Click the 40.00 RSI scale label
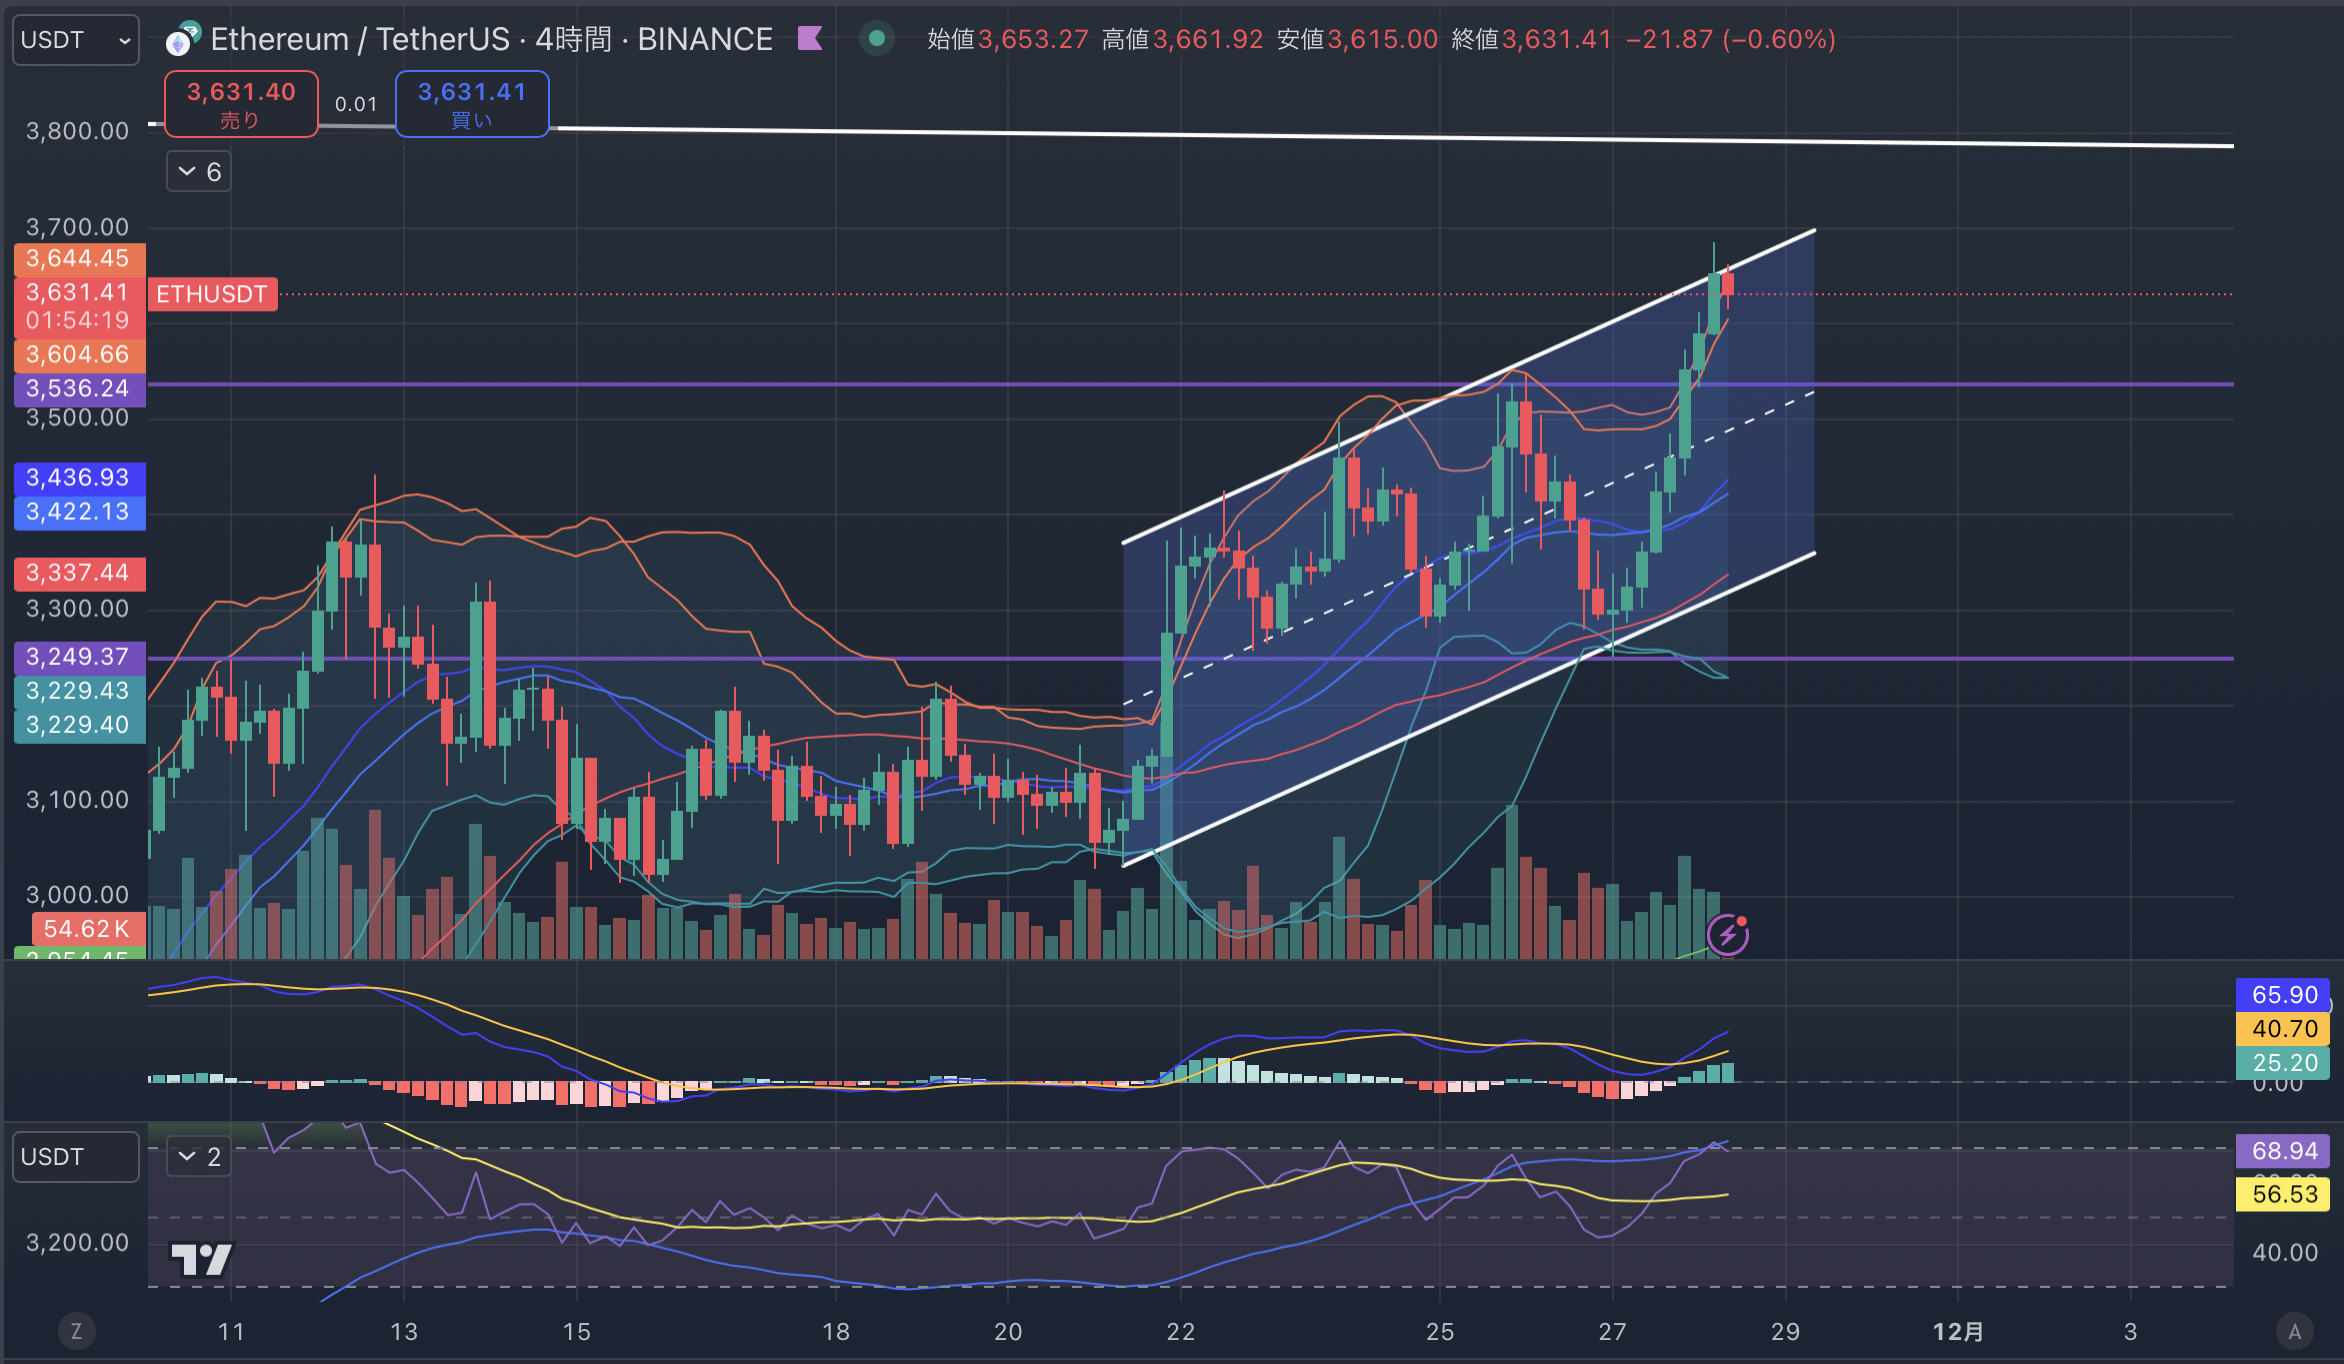Viewport: 2344px width, 1364px height. coord(2284,1253)
